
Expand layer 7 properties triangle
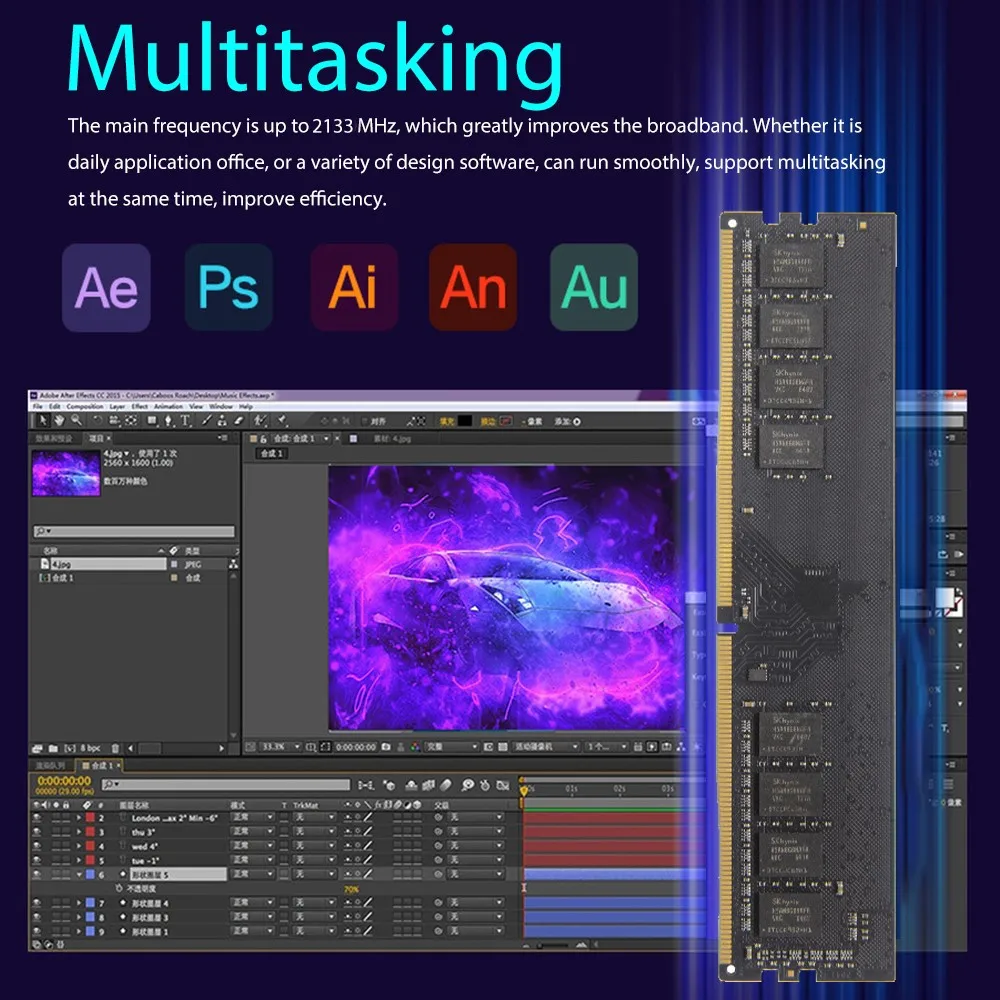pos(79,903)
